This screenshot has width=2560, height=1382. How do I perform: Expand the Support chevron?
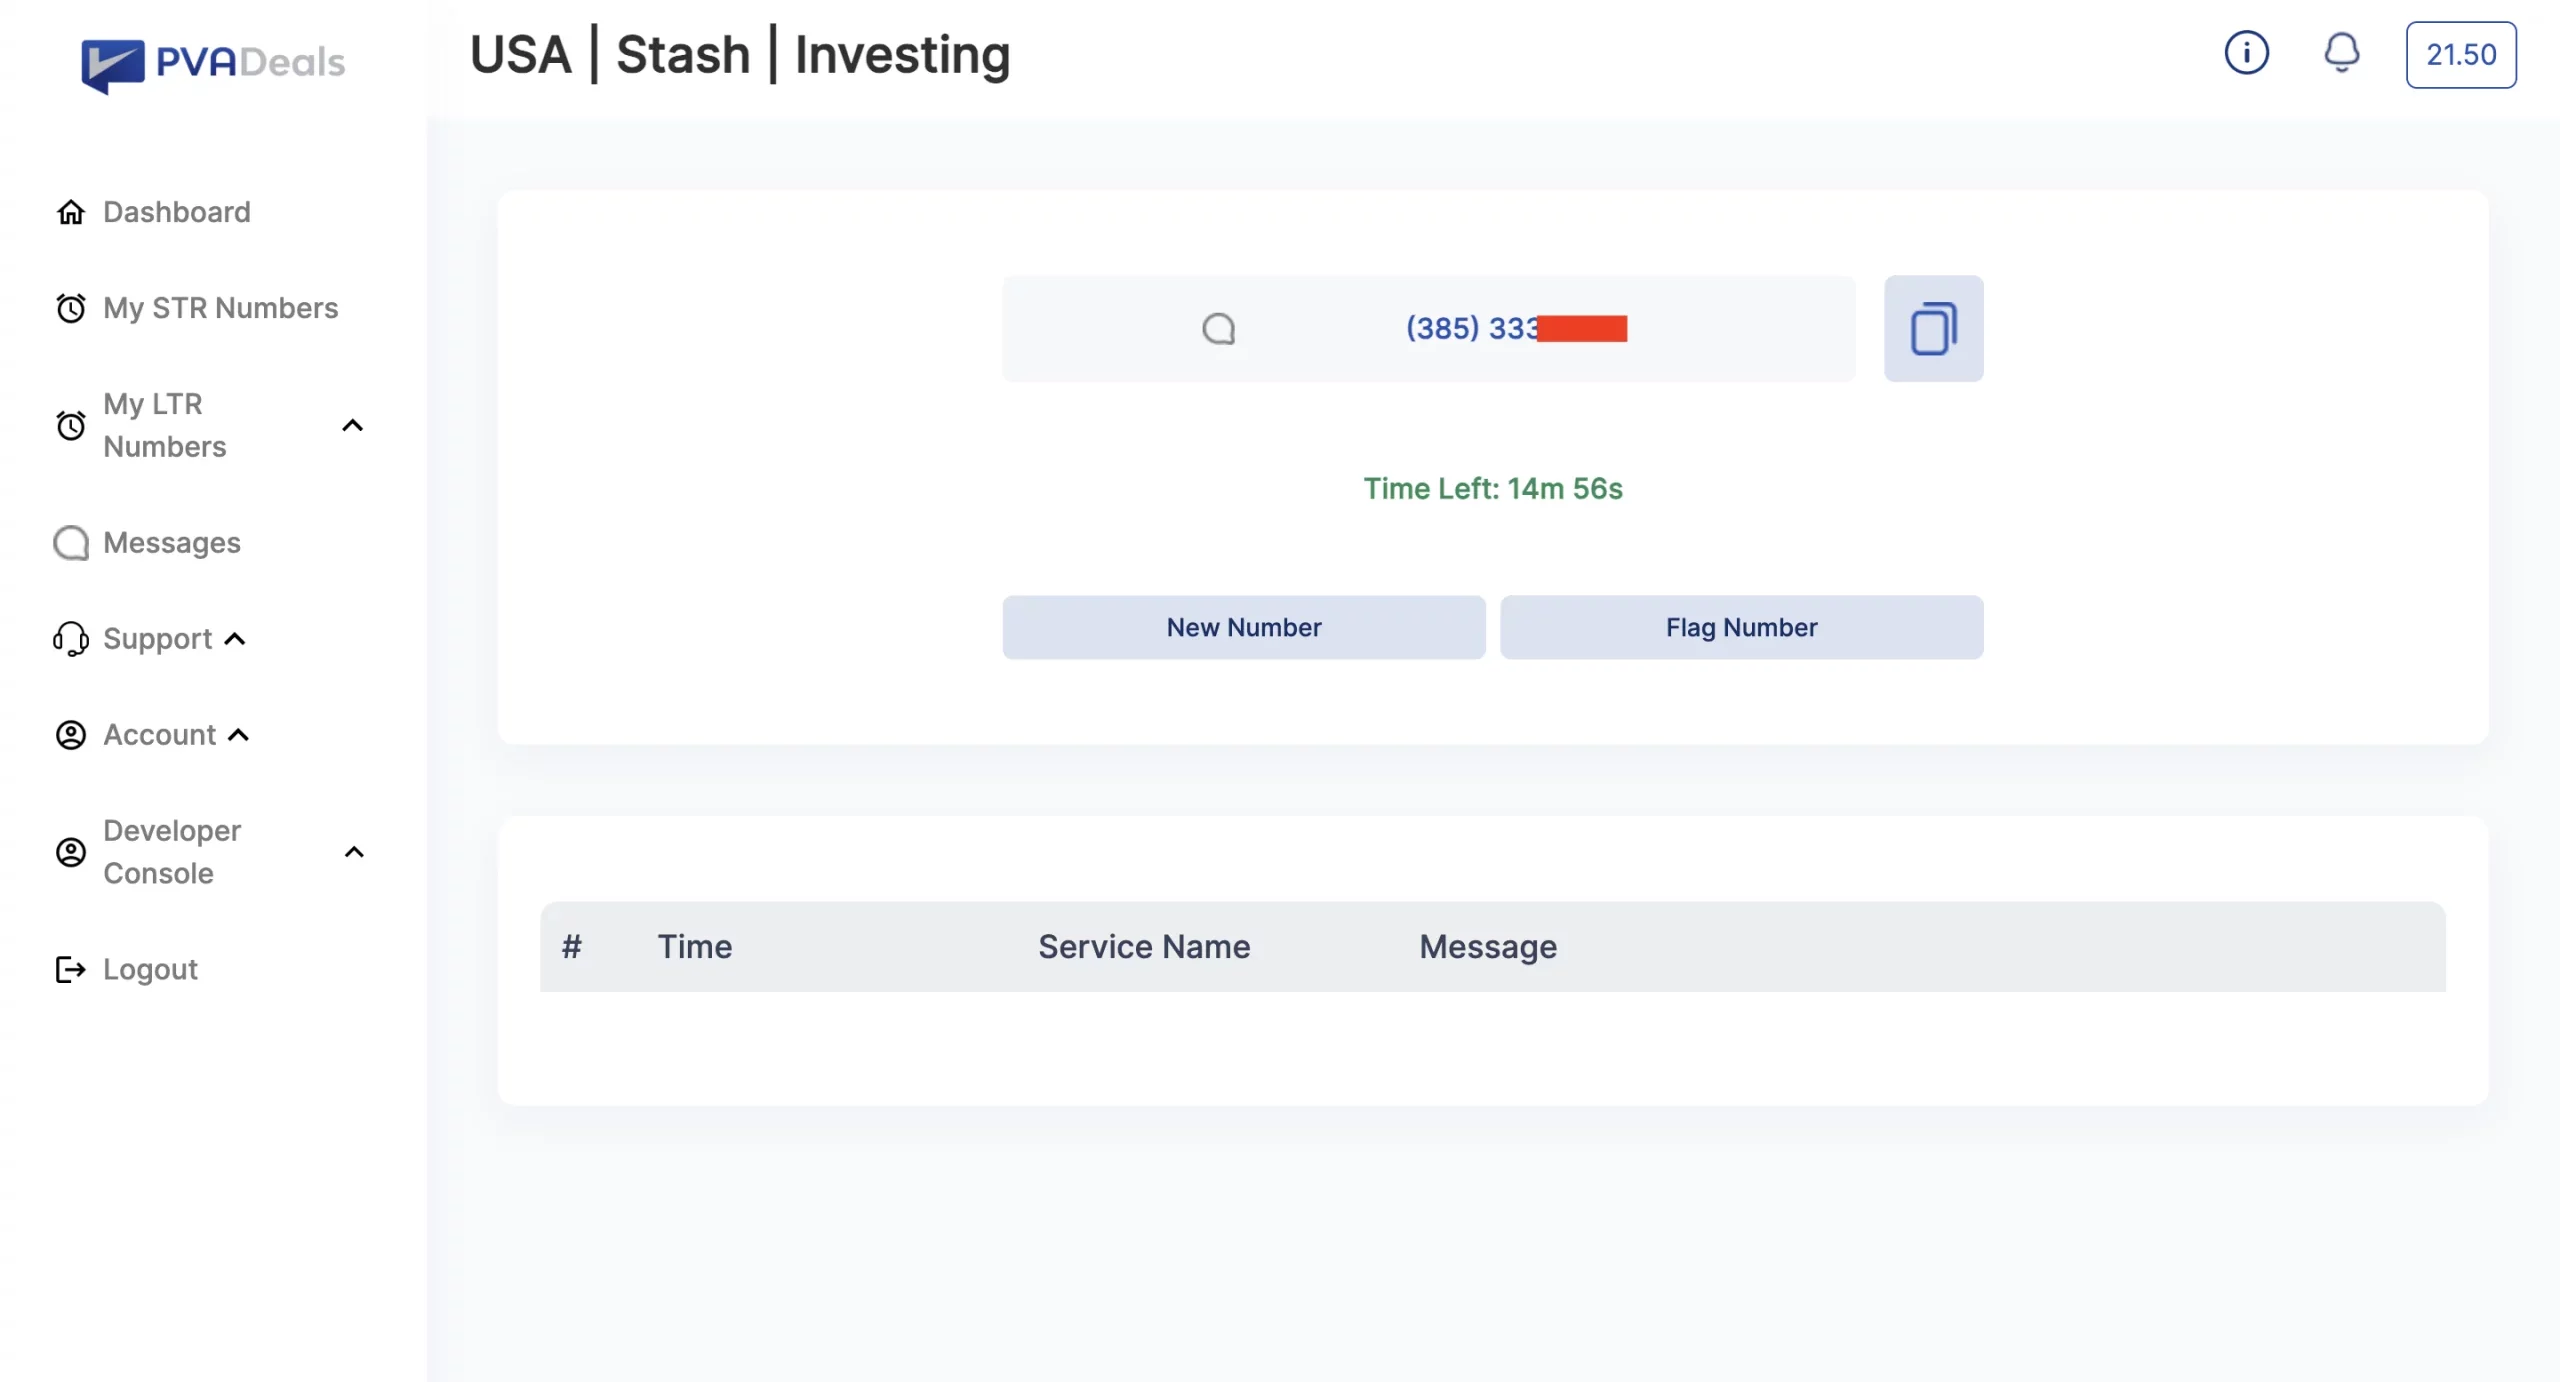235,639
